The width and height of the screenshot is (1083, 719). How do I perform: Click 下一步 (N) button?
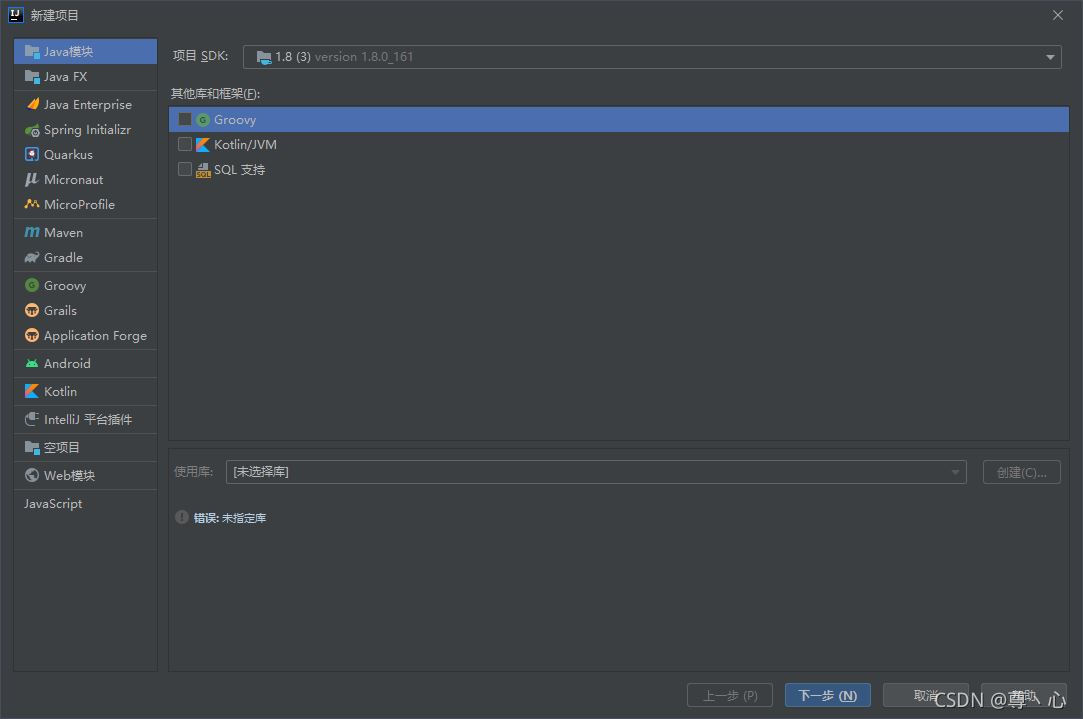click(827, 696)
